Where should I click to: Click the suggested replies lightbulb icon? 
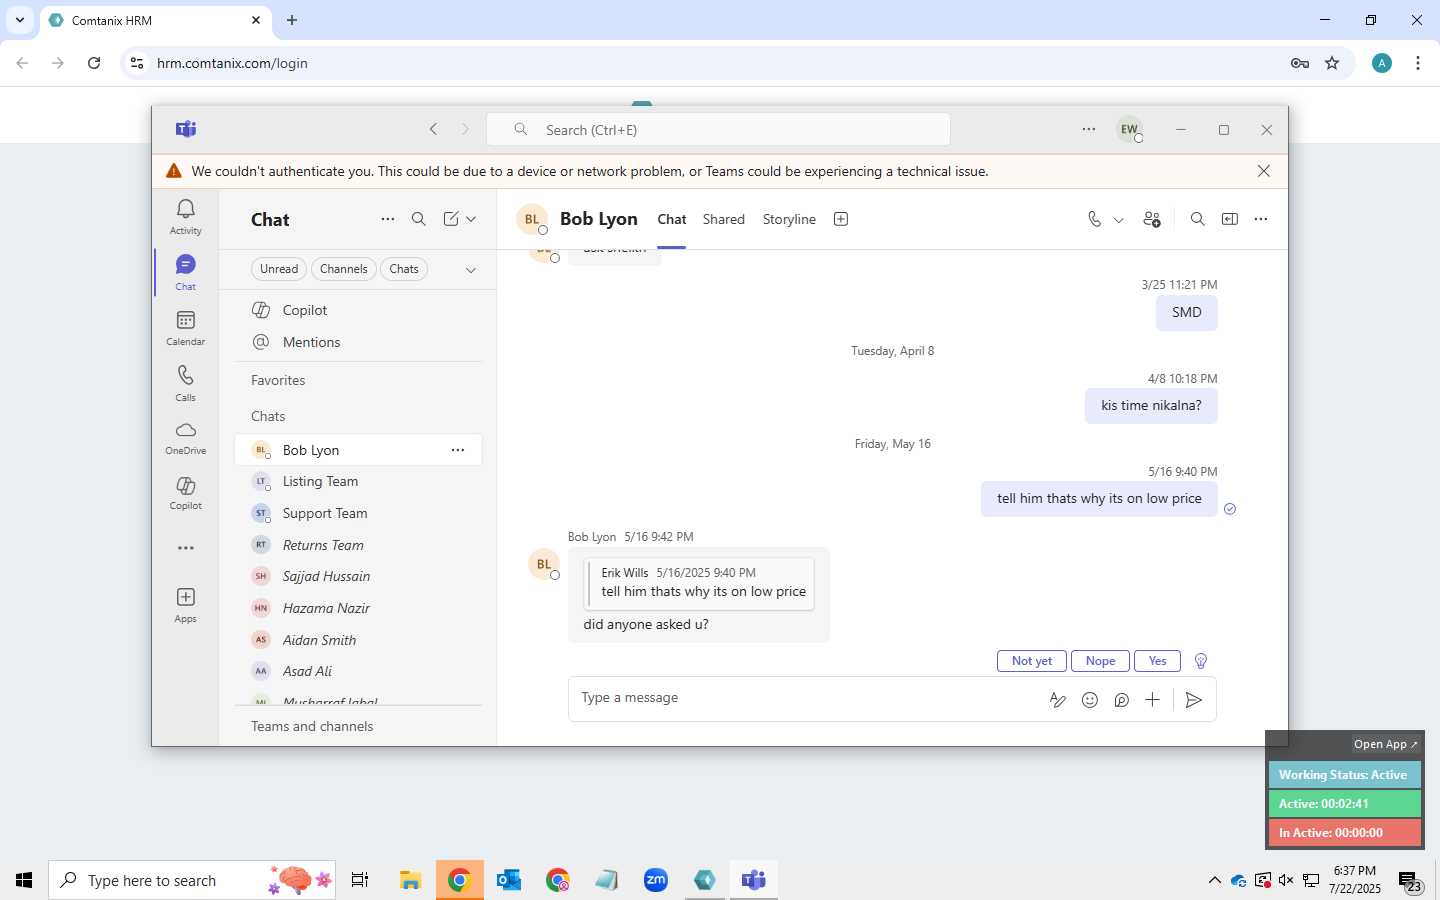point(1201,661)
